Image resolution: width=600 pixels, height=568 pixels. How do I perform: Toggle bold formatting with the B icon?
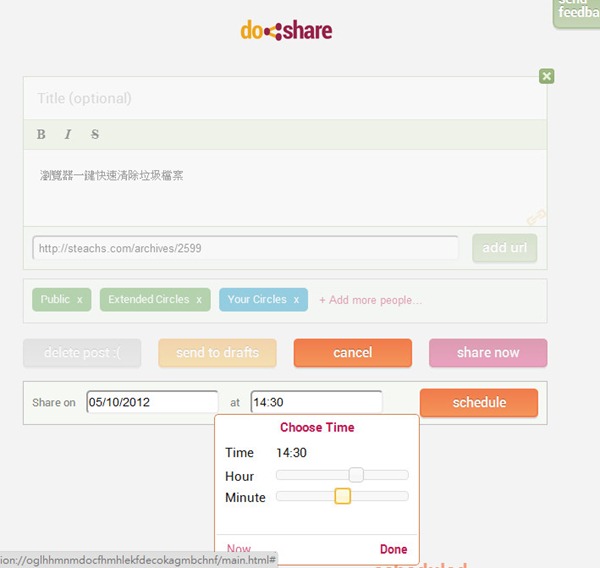41,134
